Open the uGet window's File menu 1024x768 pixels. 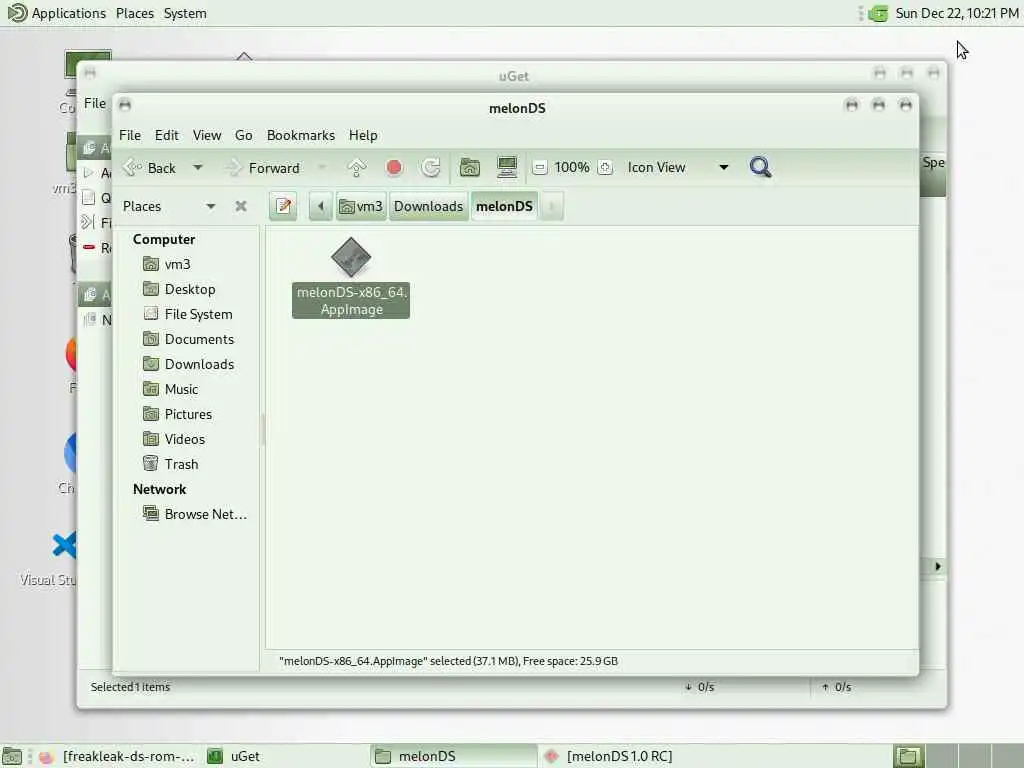[x=95, y=103]
